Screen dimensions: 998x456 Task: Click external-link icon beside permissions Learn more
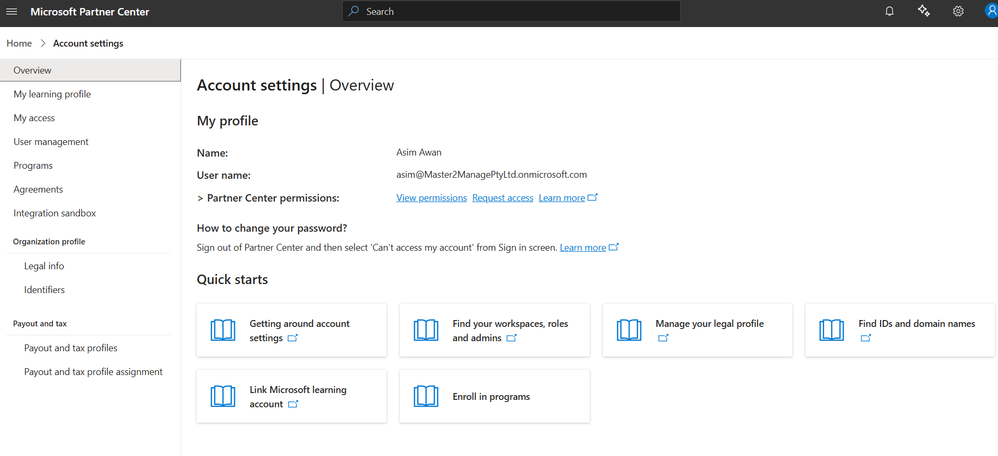pyautogui.click(x=593, y=197)
